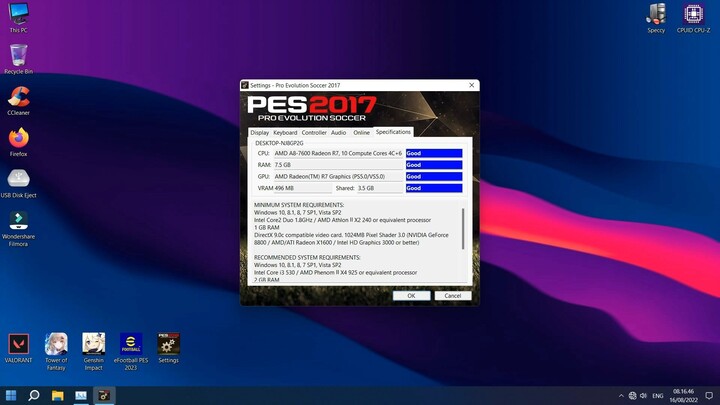Click the CPU Good rating bar

tap(434, 153)
